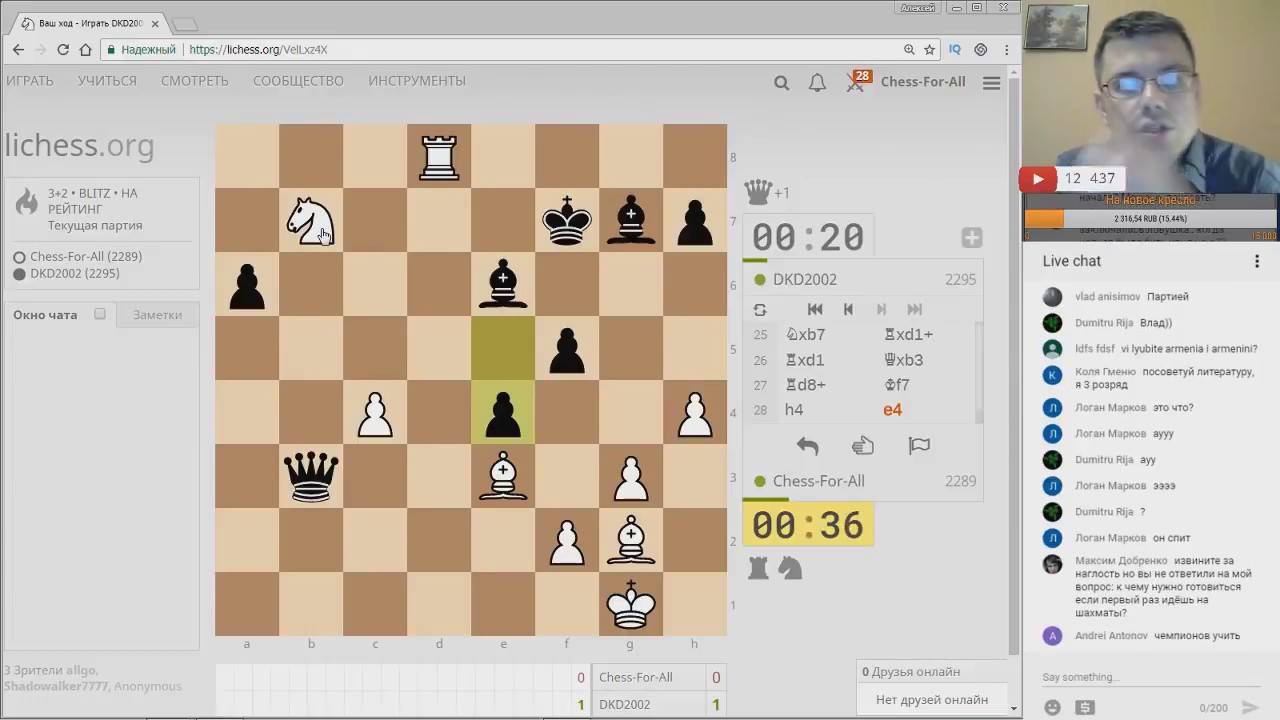
Task: Open the СМОТРЕТЬ menu
Action: (x=195, y=81)
